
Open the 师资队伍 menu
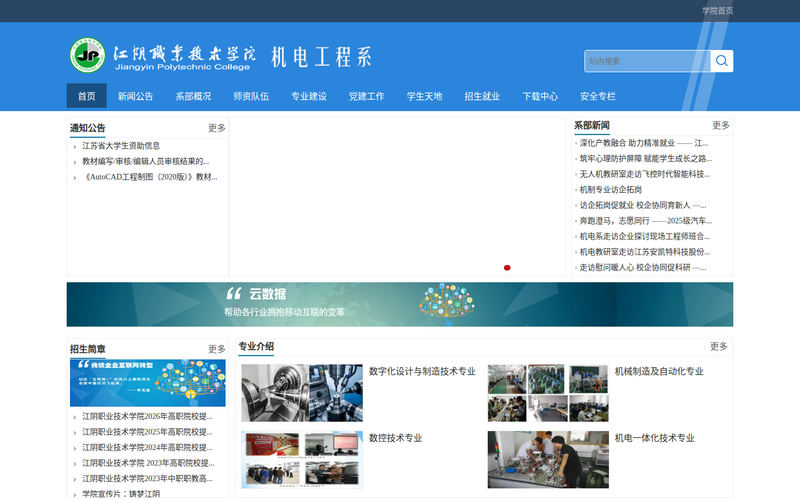pyautogui.click(x=251, y=96)
